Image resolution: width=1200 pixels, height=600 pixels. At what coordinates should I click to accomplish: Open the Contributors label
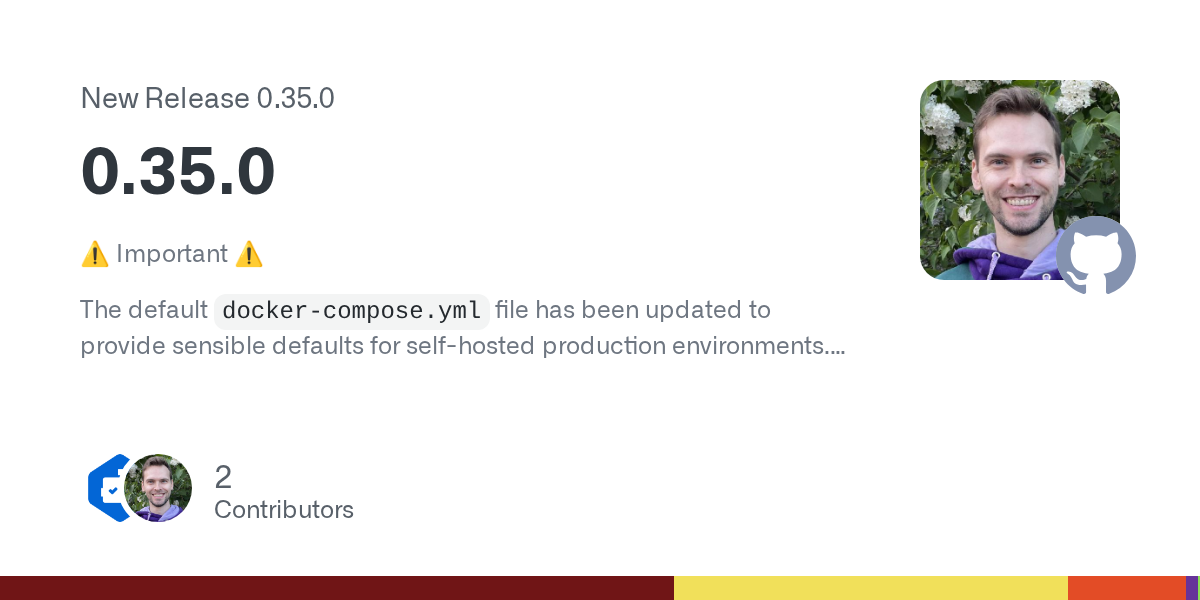[x=284, y=510]
